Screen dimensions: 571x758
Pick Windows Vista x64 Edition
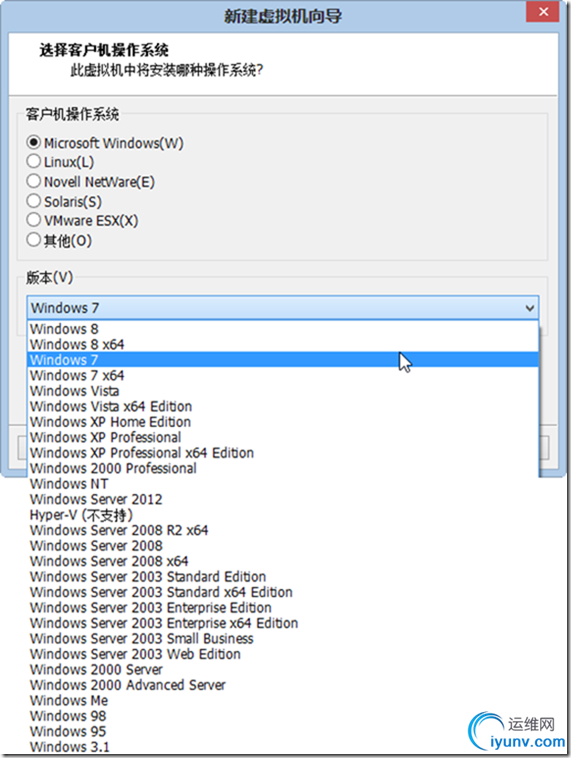pos(283,406)
